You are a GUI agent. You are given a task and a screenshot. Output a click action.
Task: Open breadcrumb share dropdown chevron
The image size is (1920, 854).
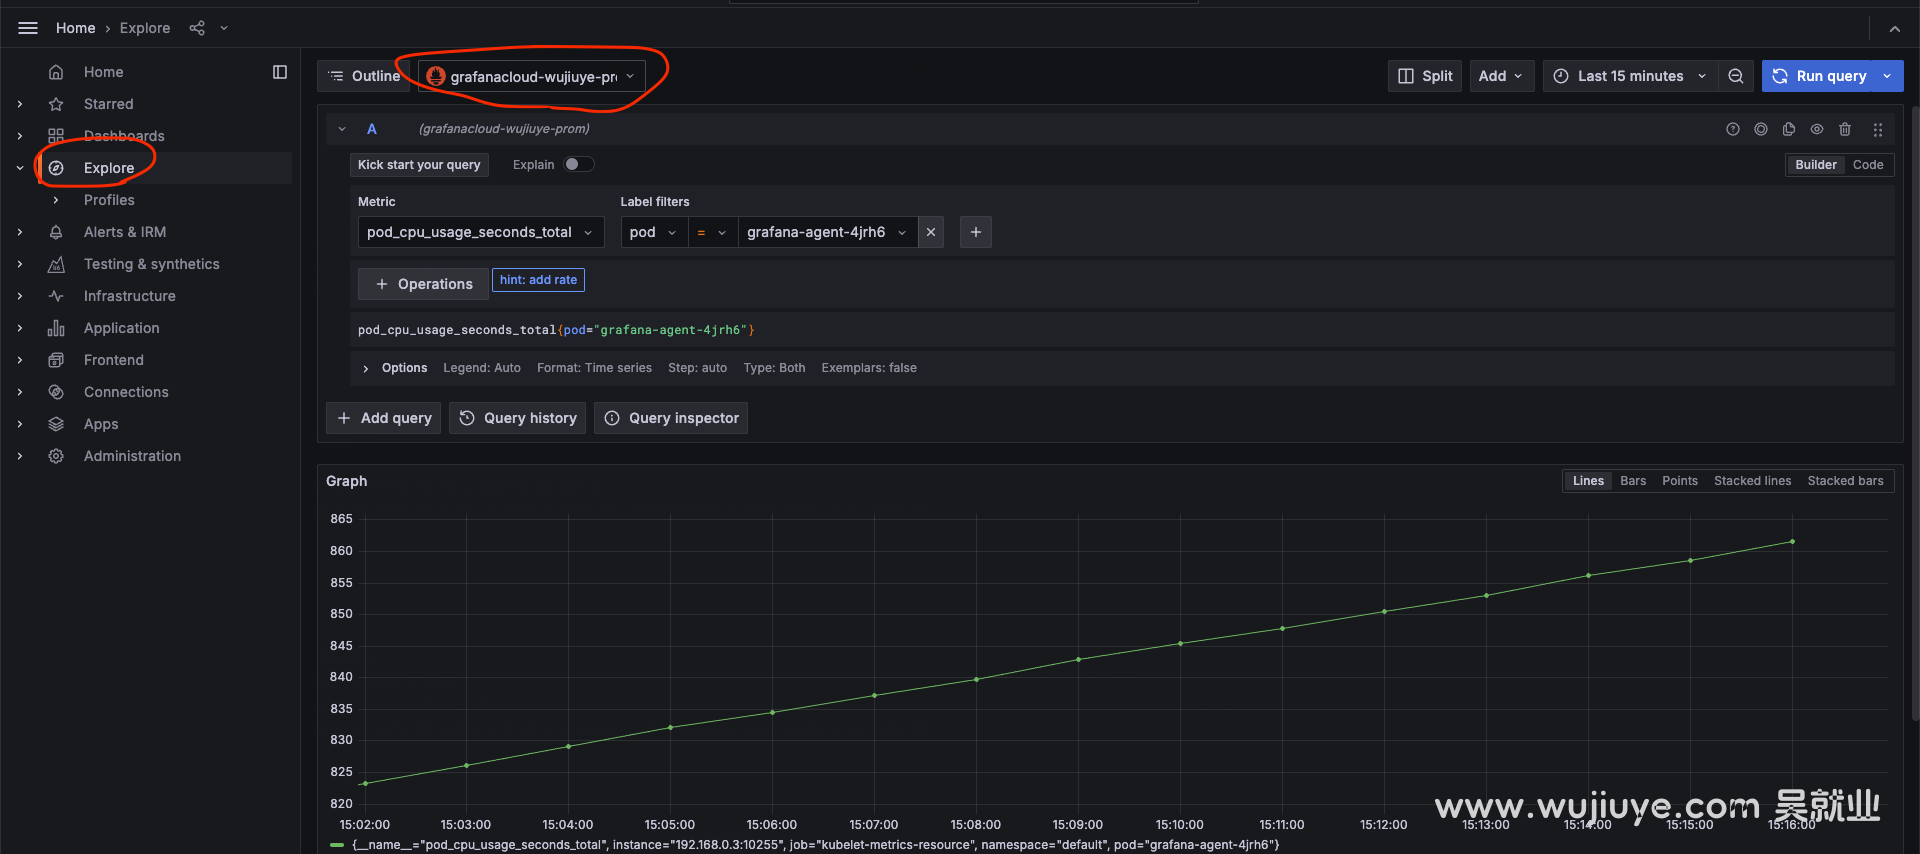click(224, 28)
